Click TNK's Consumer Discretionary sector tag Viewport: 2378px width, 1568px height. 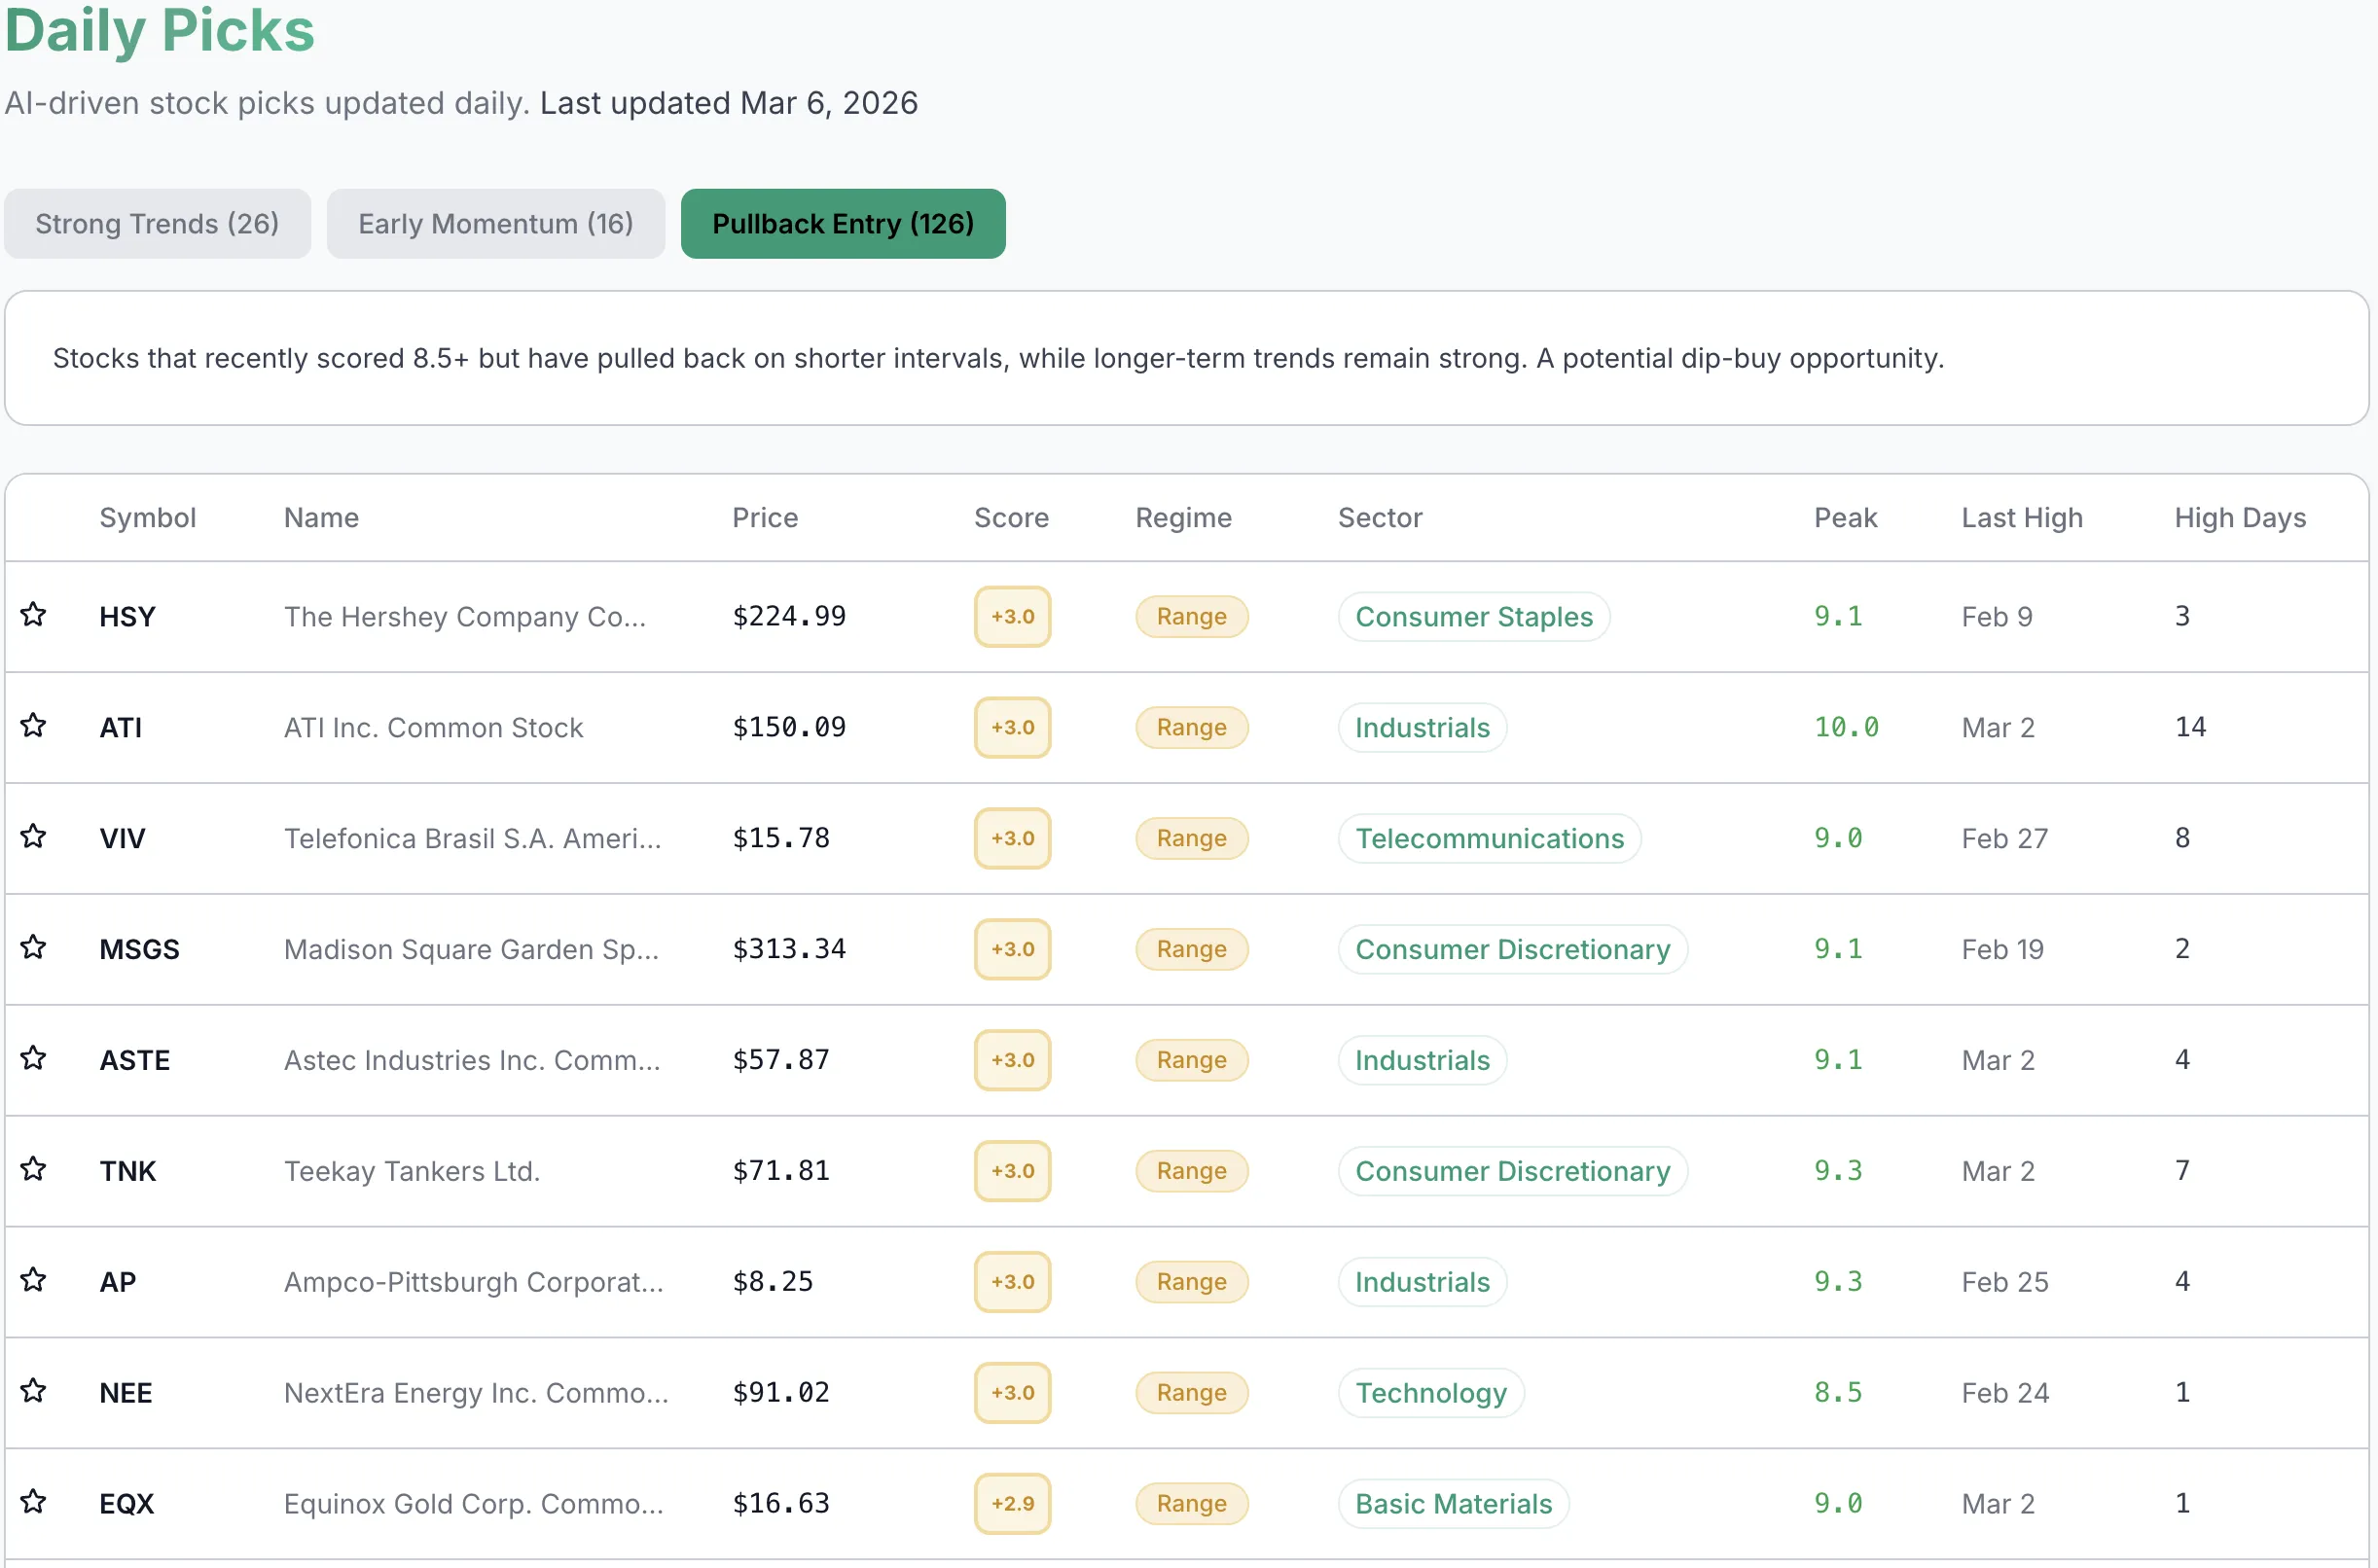1513,1172
